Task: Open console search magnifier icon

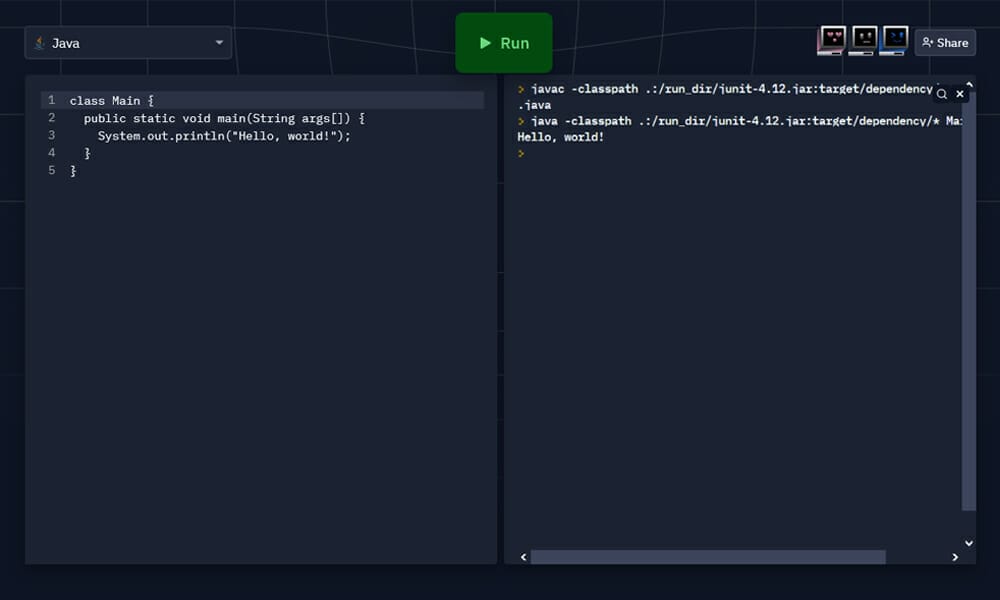Action: coord(941,94)
